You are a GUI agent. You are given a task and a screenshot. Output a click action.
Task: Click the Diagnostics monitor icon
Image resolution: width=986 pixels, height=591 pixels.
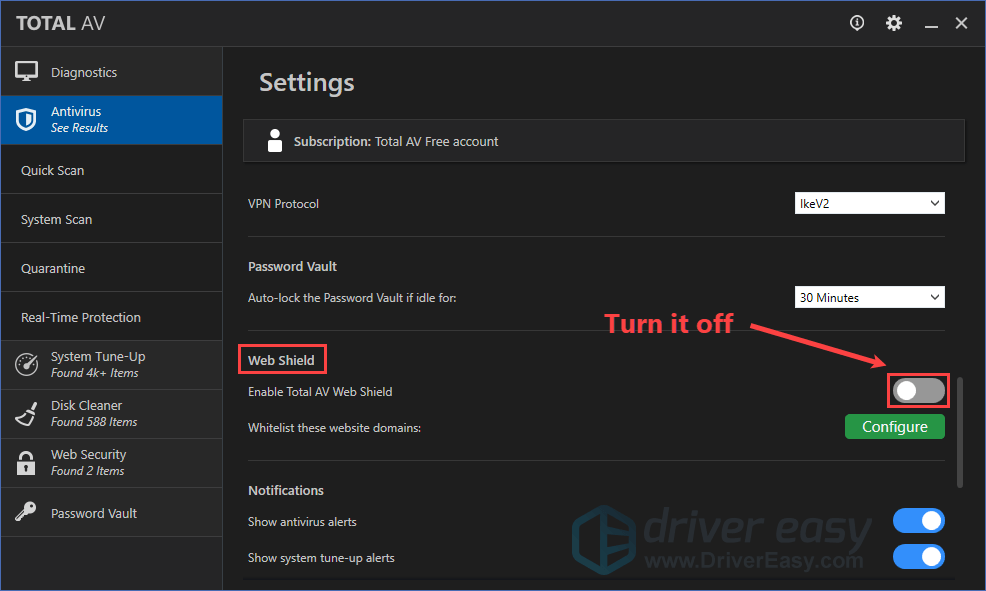pos(26,72)
